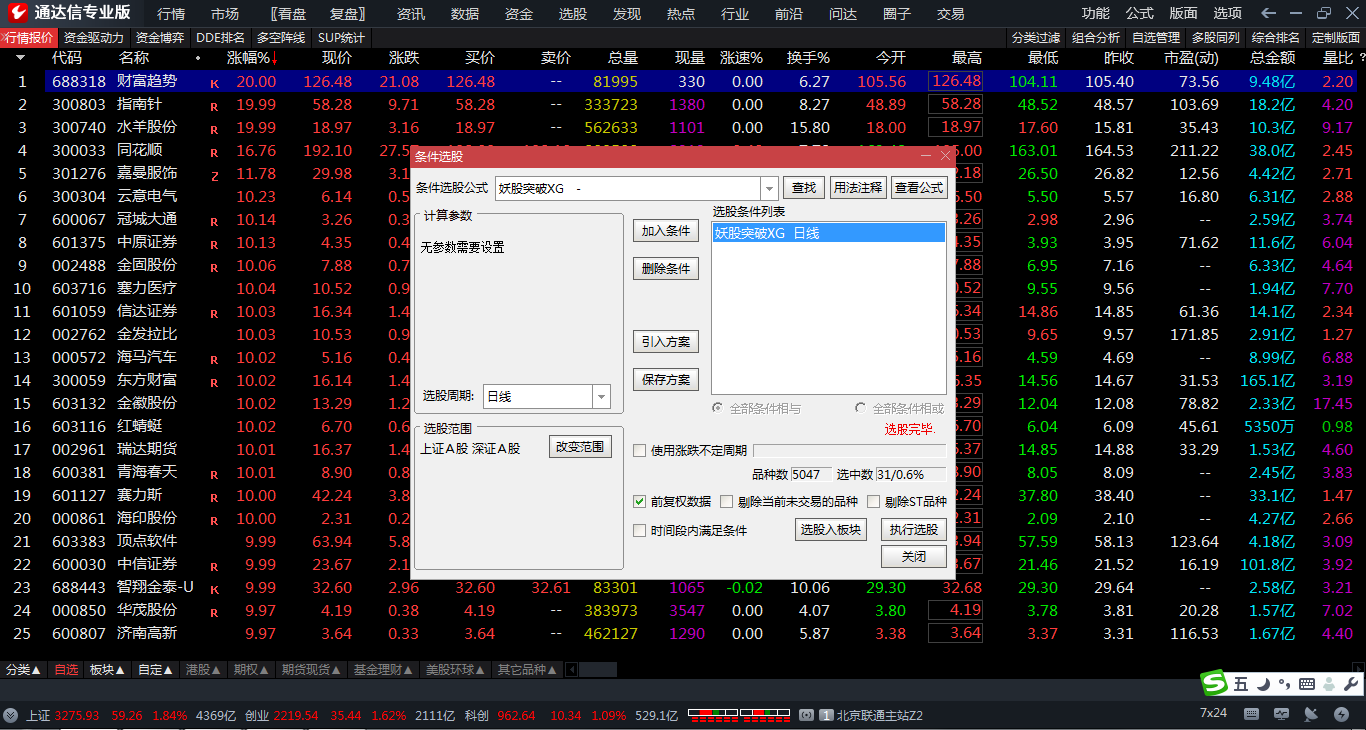Select 全部条件相与 radio button
Image resolution: width=1366 pixels, height=730 pixels.
pos(718,408)
